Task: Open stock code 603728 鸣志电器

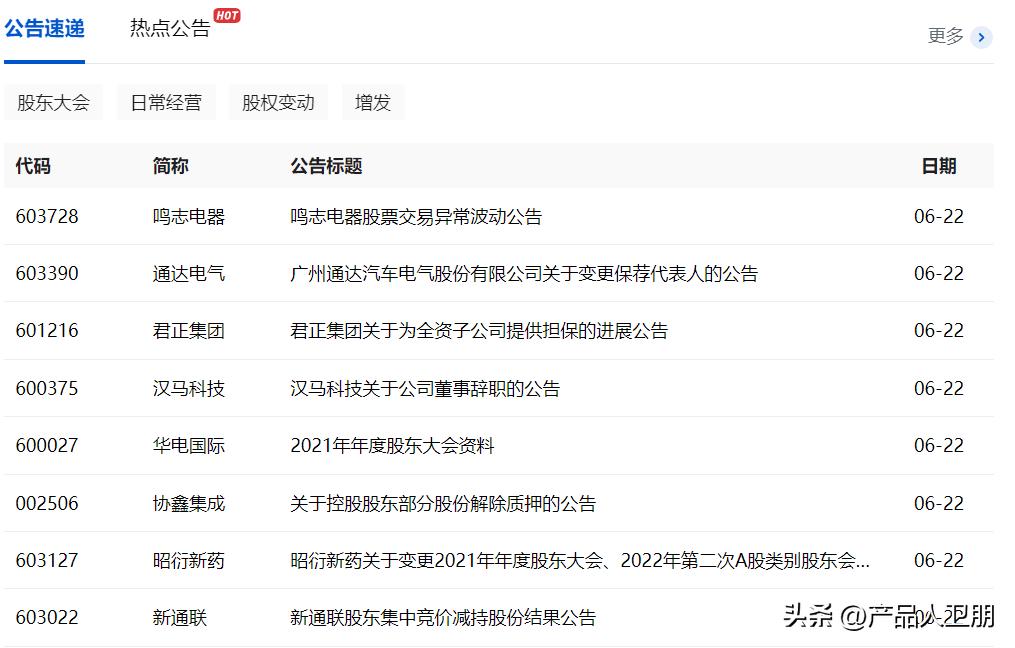Action: (x=44, y=216)
